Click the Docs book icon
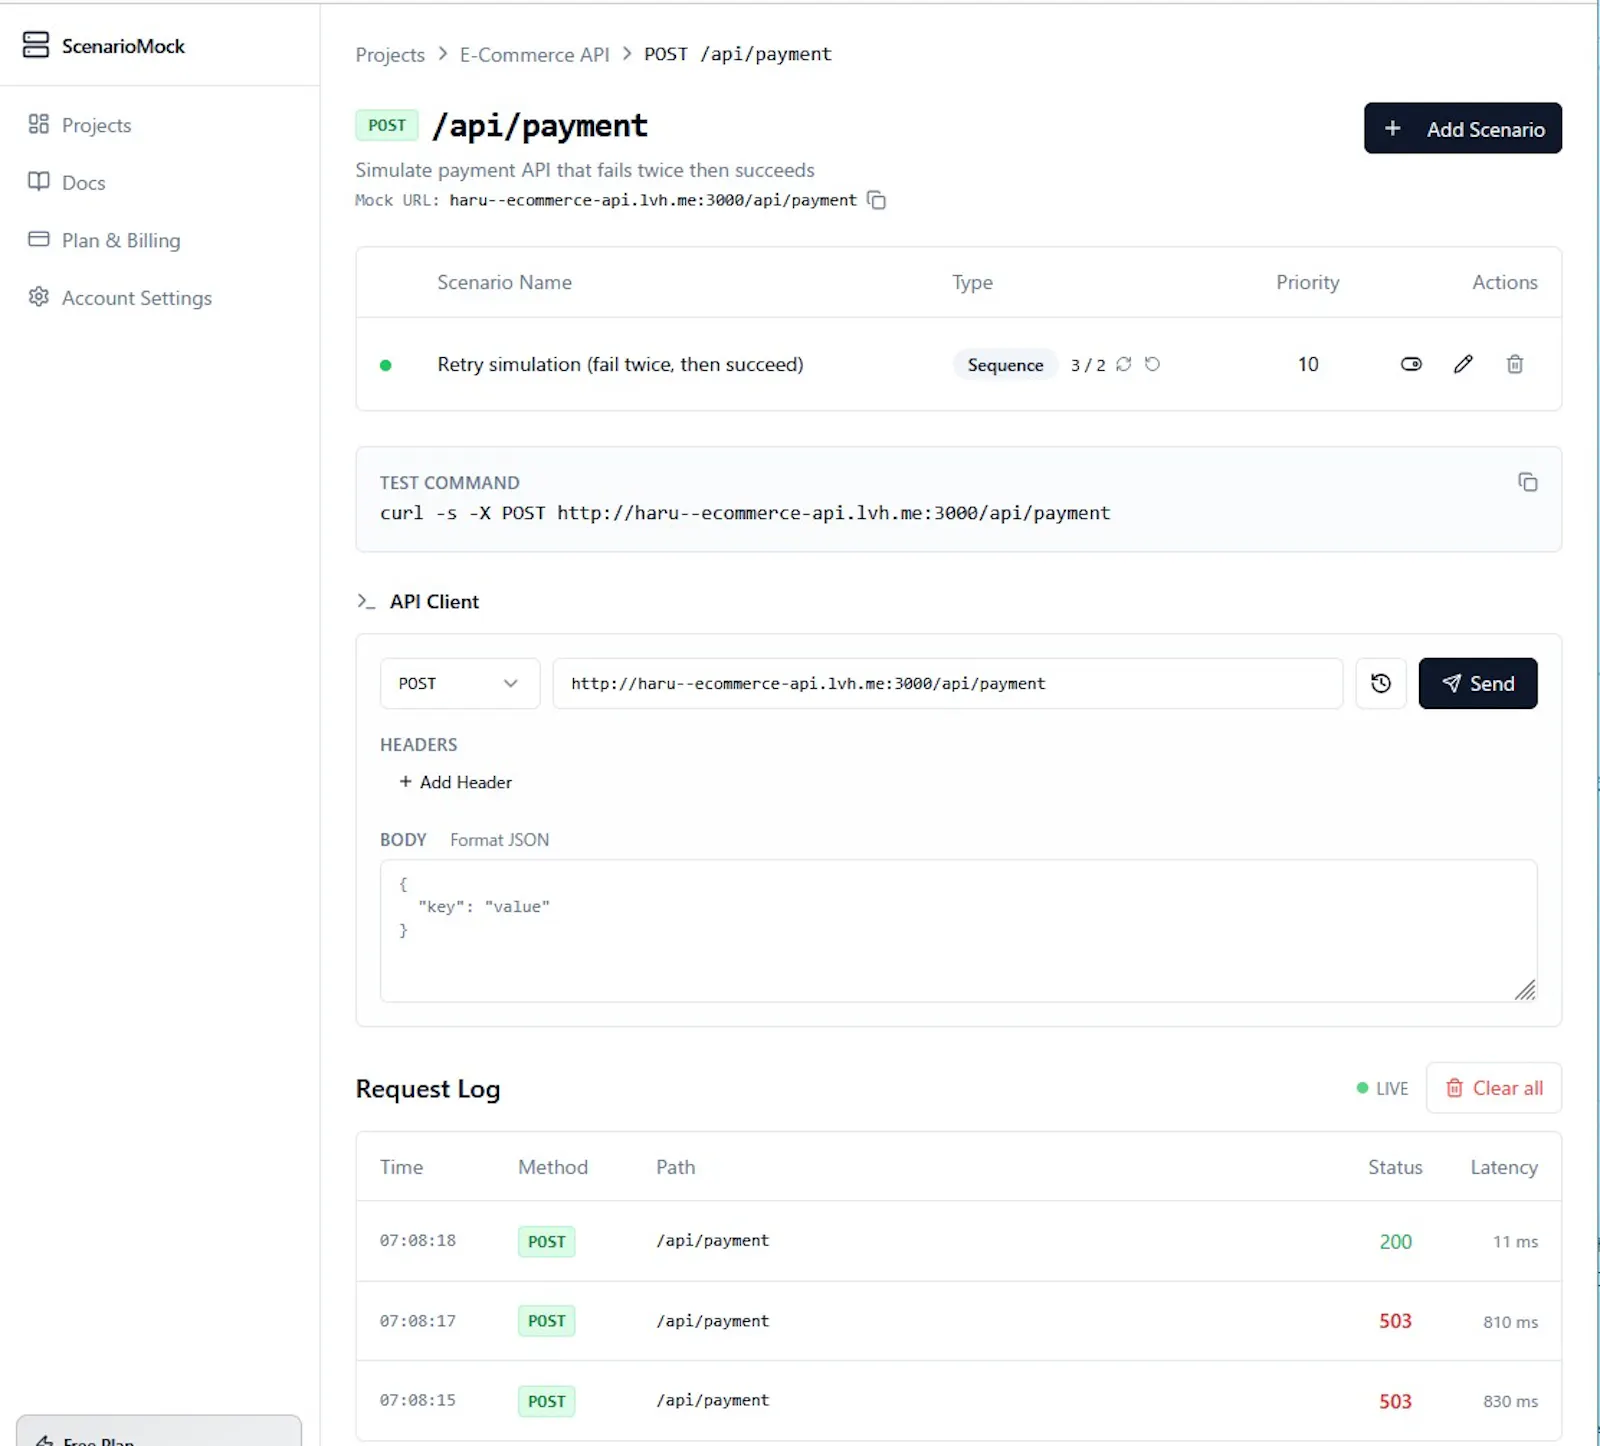 [x=38, y=181]
